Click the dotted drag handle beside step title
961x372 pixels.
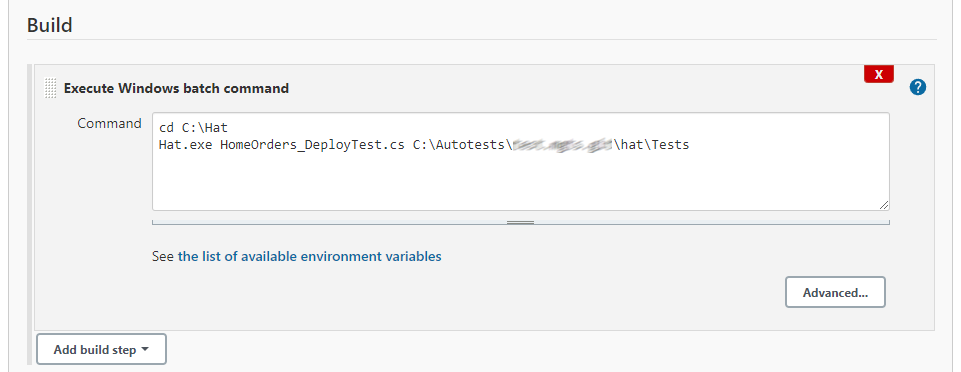[x=51, y=88]
